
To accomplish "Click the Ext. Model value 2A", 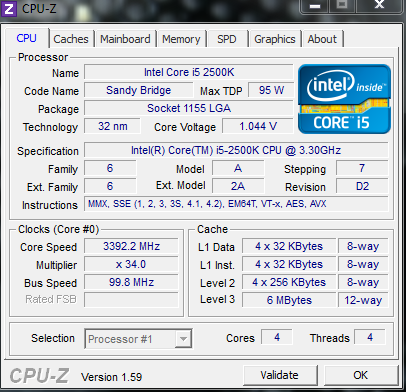I will click(238, 186).
